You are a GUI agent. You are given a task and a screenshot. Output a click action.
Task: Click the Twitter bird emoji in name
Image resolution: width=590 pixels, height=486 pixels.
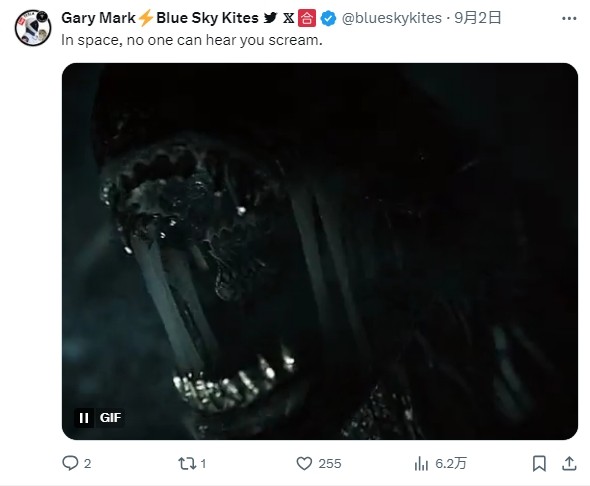click(271, 18)
